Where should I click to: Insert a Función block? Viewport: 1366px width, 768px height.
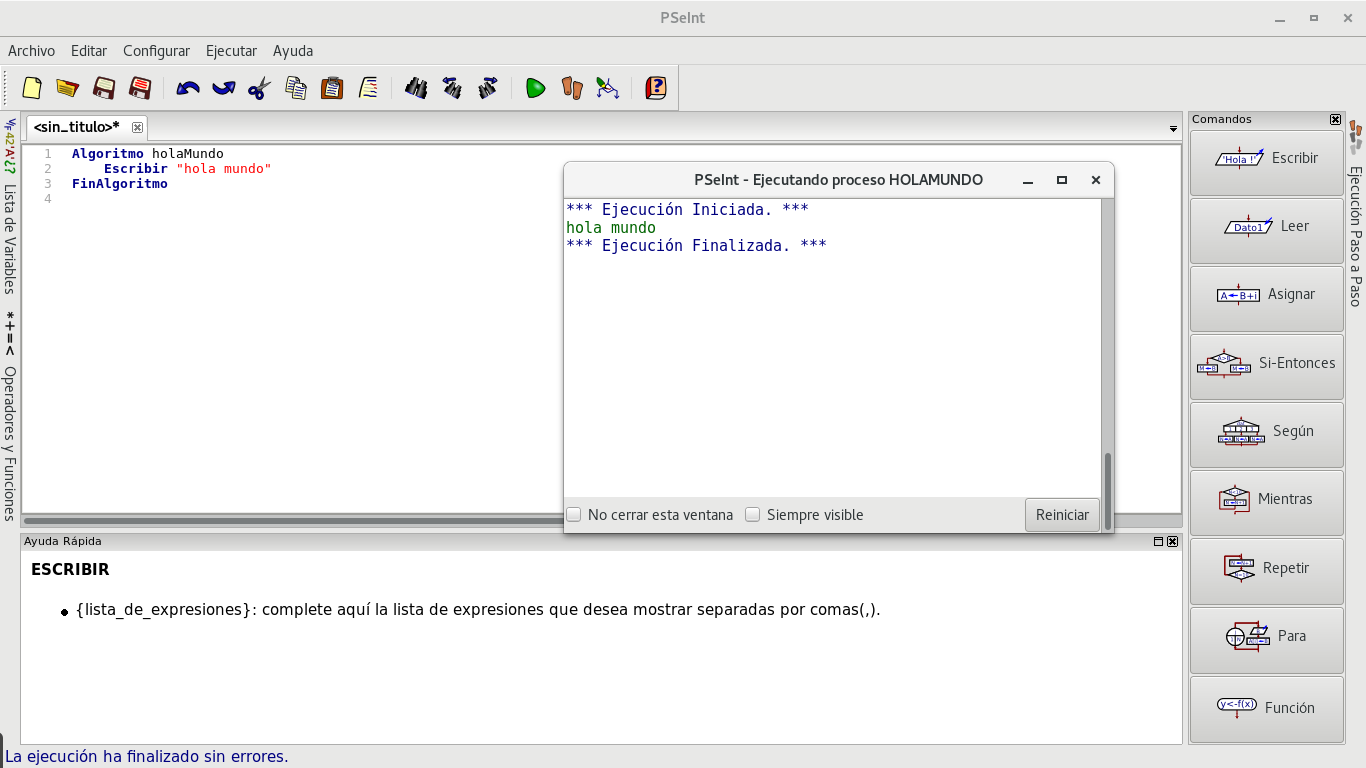pyautogui.click(x=1266, y=709)
